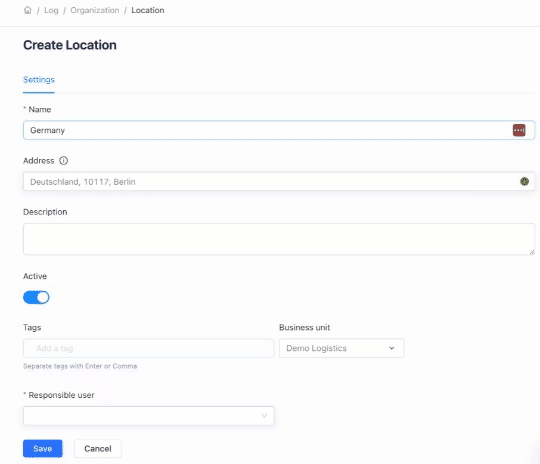The image size is (540, 464).
Task: Expand the Responsible user dropdown
Action: [x=149, y=415]
